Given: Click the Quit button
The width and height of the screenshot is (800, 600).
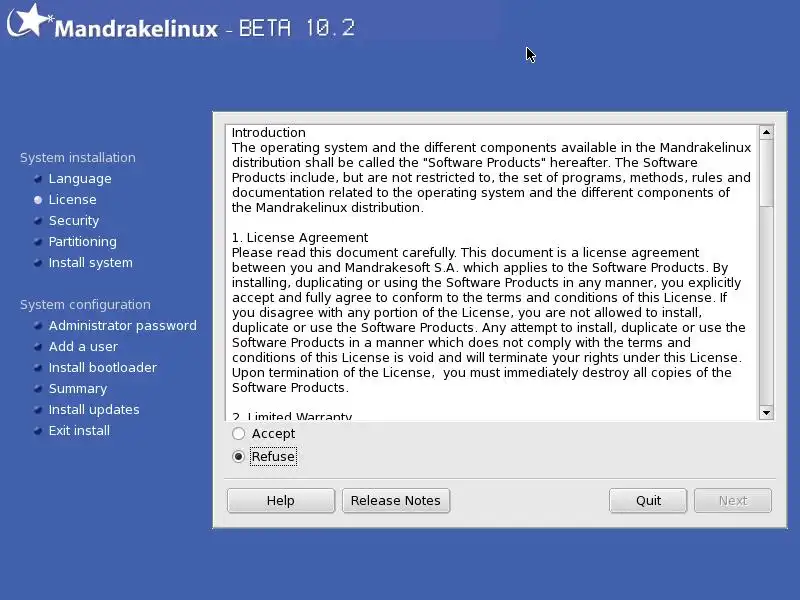Looking at the screenshot, I should point(648,501).
